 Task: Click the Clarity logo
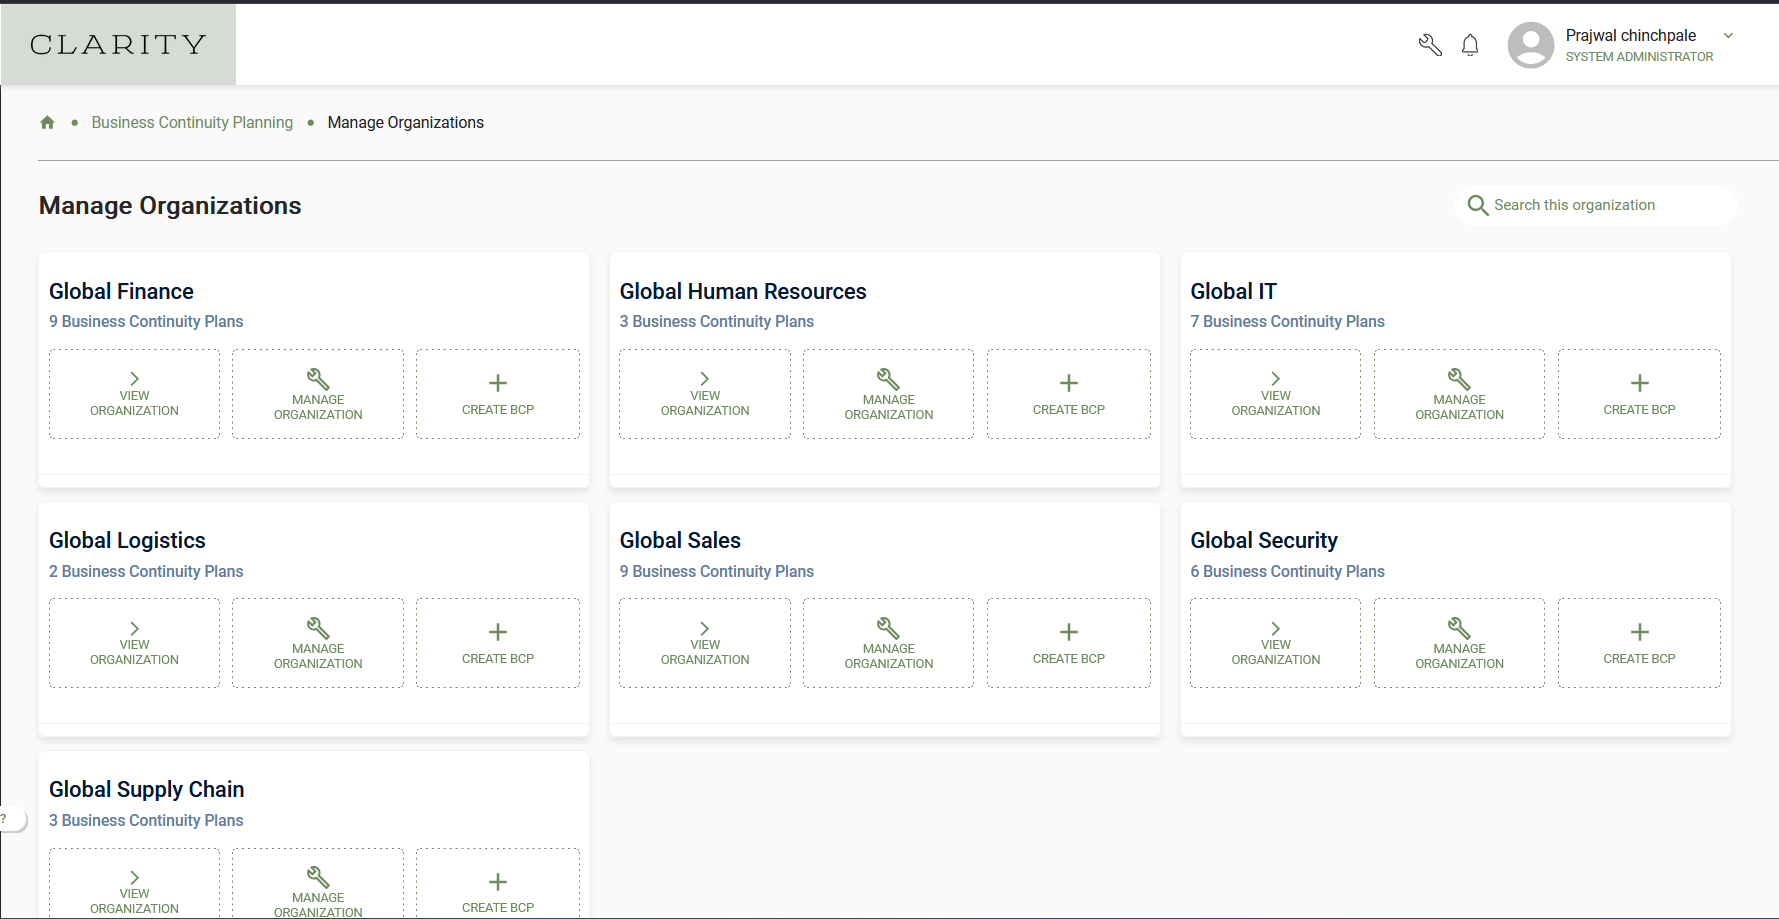pyautogui.click(x=118, y=44)
